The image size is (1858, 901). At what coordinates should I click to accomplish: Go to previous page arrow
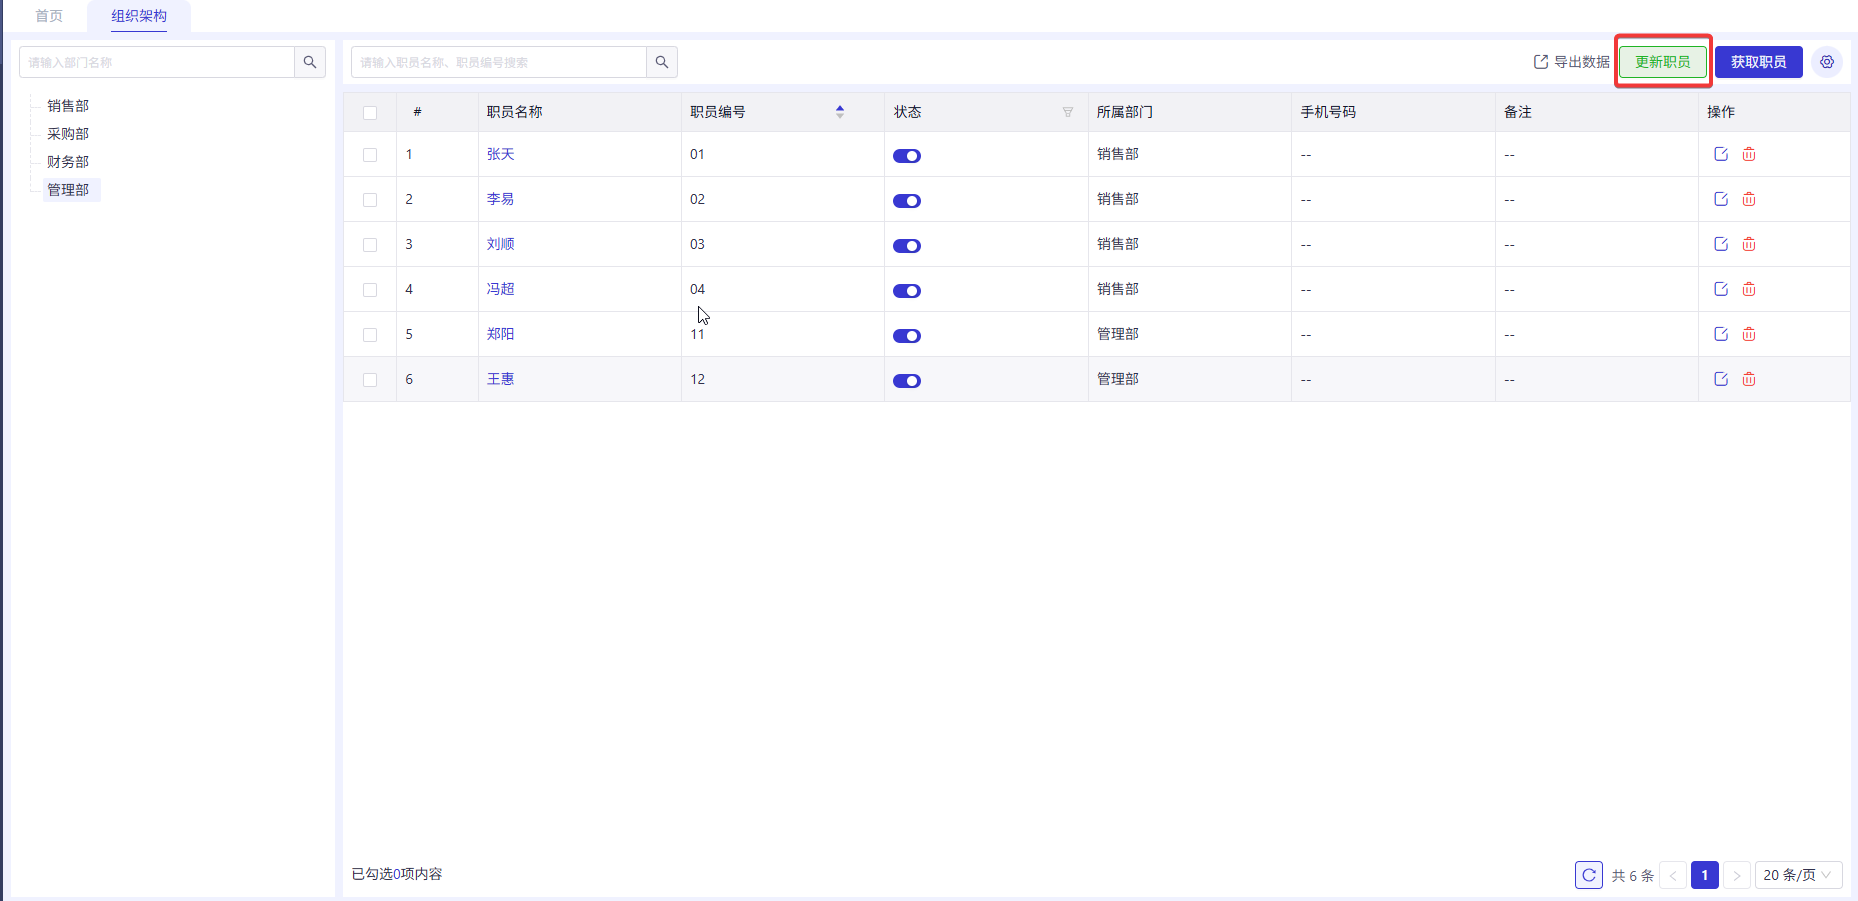point(1673,875)
